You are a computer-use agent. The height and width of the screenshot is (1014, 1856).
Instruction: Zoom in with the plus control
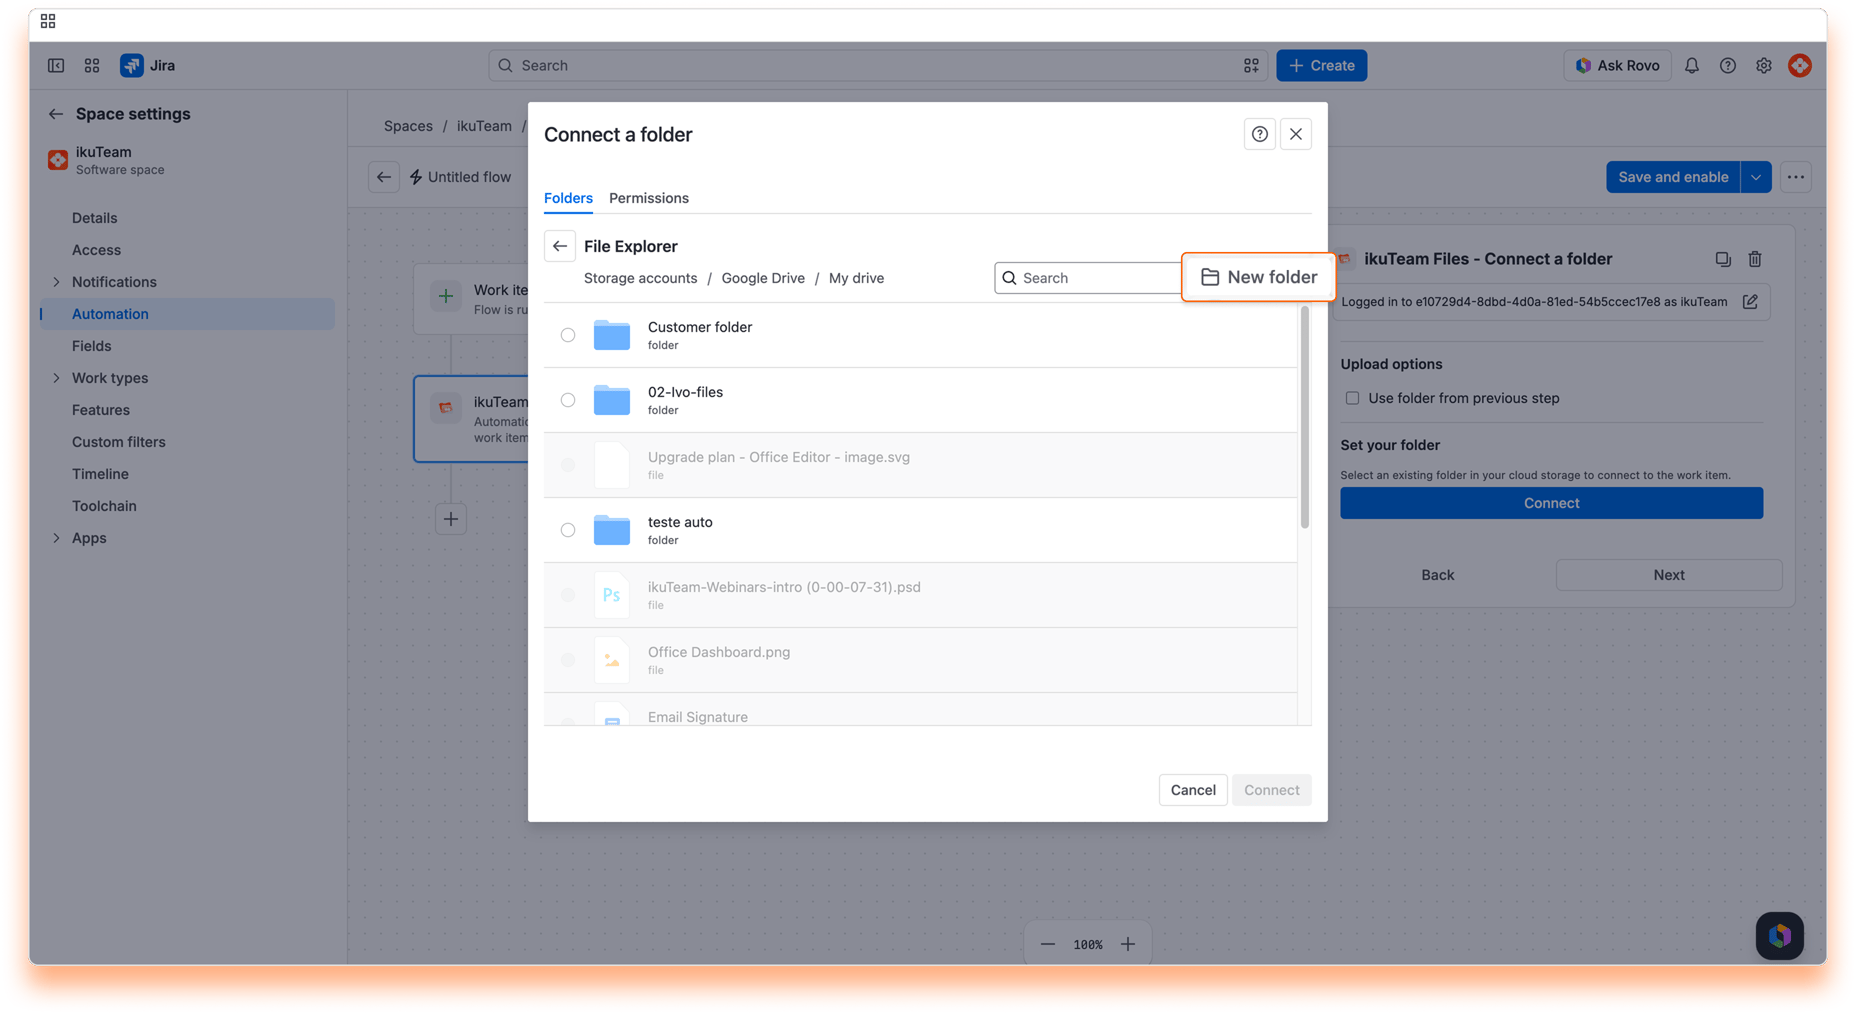point(1128,944)
